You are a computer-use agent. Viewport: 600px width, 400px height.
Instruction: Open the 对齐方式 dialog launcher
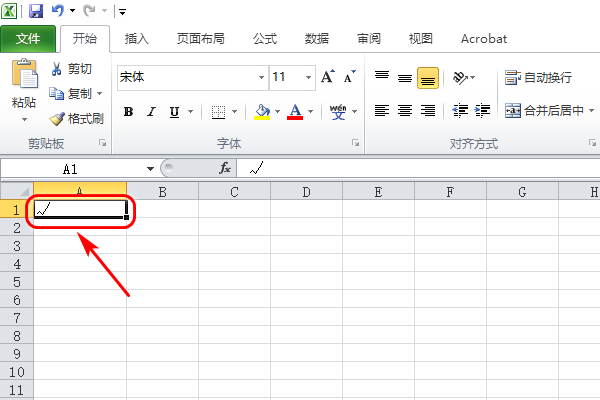pos(592,143)
